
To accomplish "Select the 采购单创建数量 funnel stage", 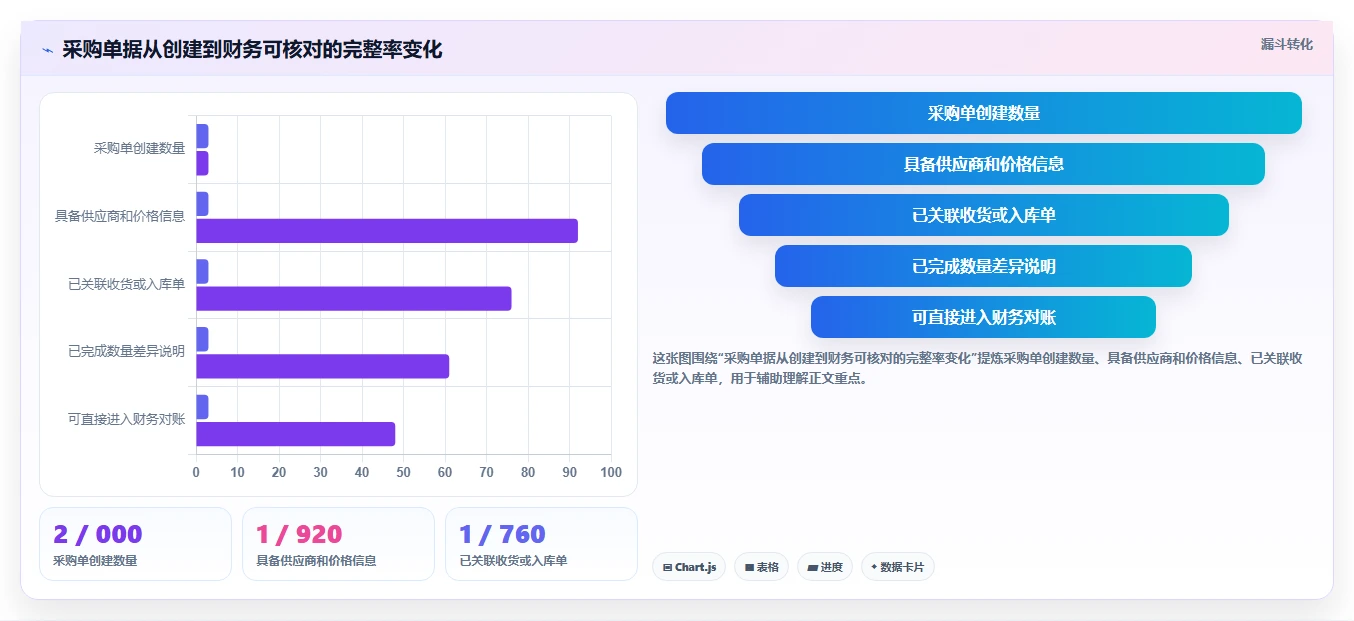I will (984, 113).
